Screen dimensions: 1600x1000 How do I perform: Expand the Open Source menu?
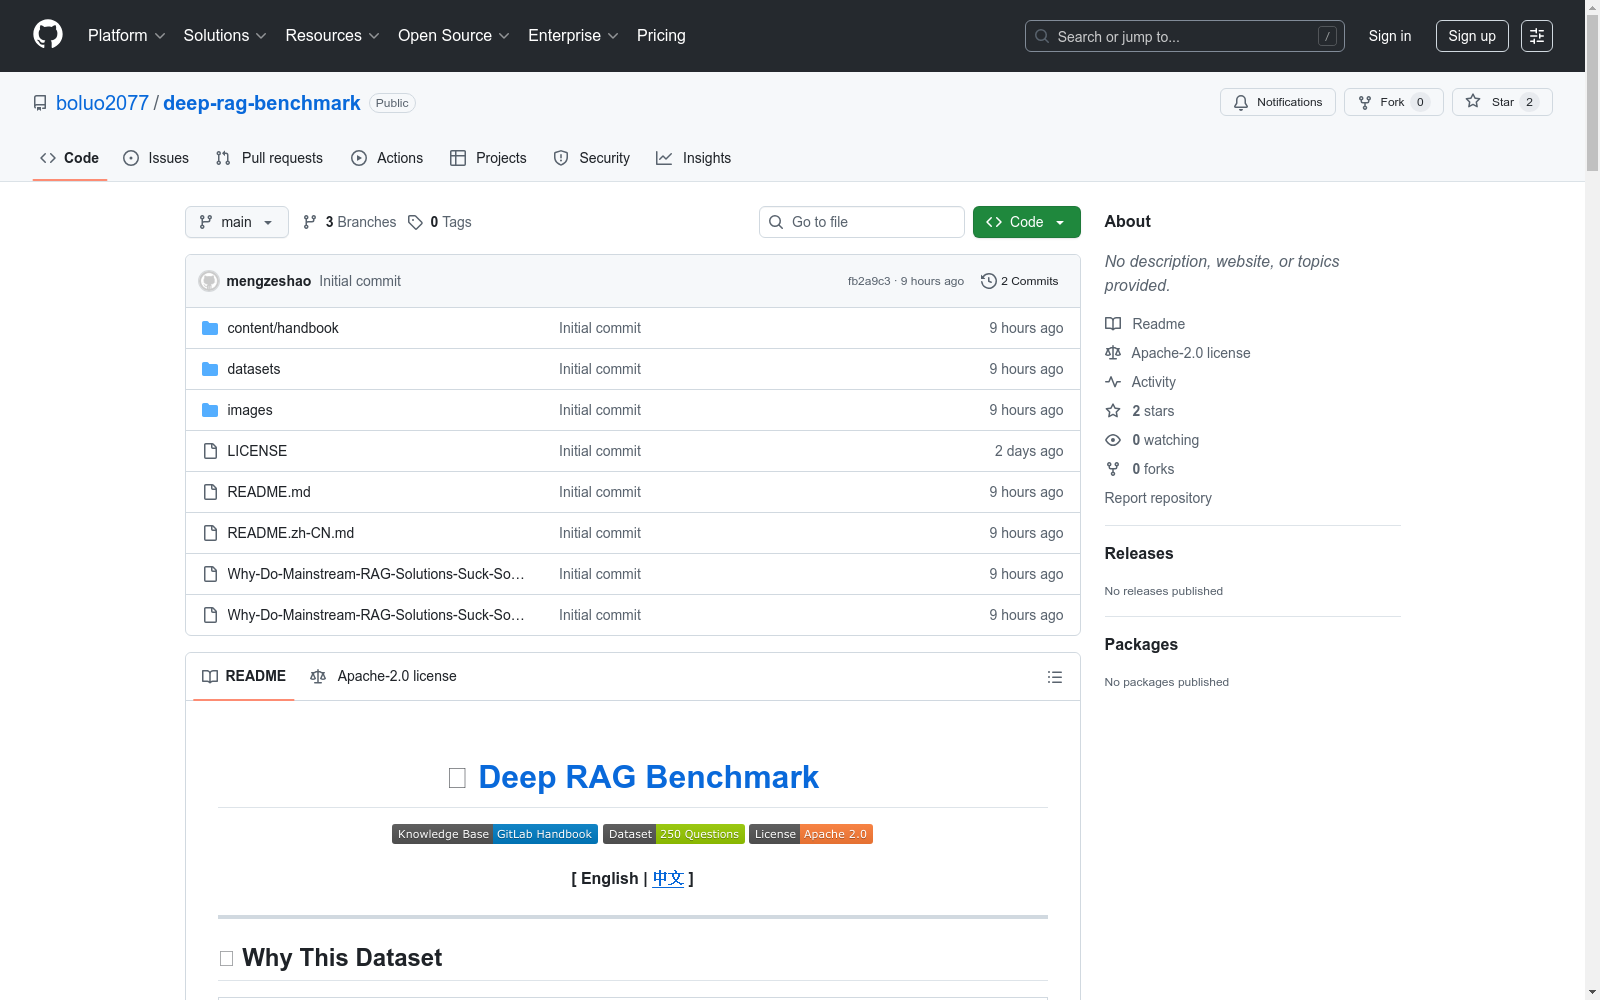click(454, 36)
